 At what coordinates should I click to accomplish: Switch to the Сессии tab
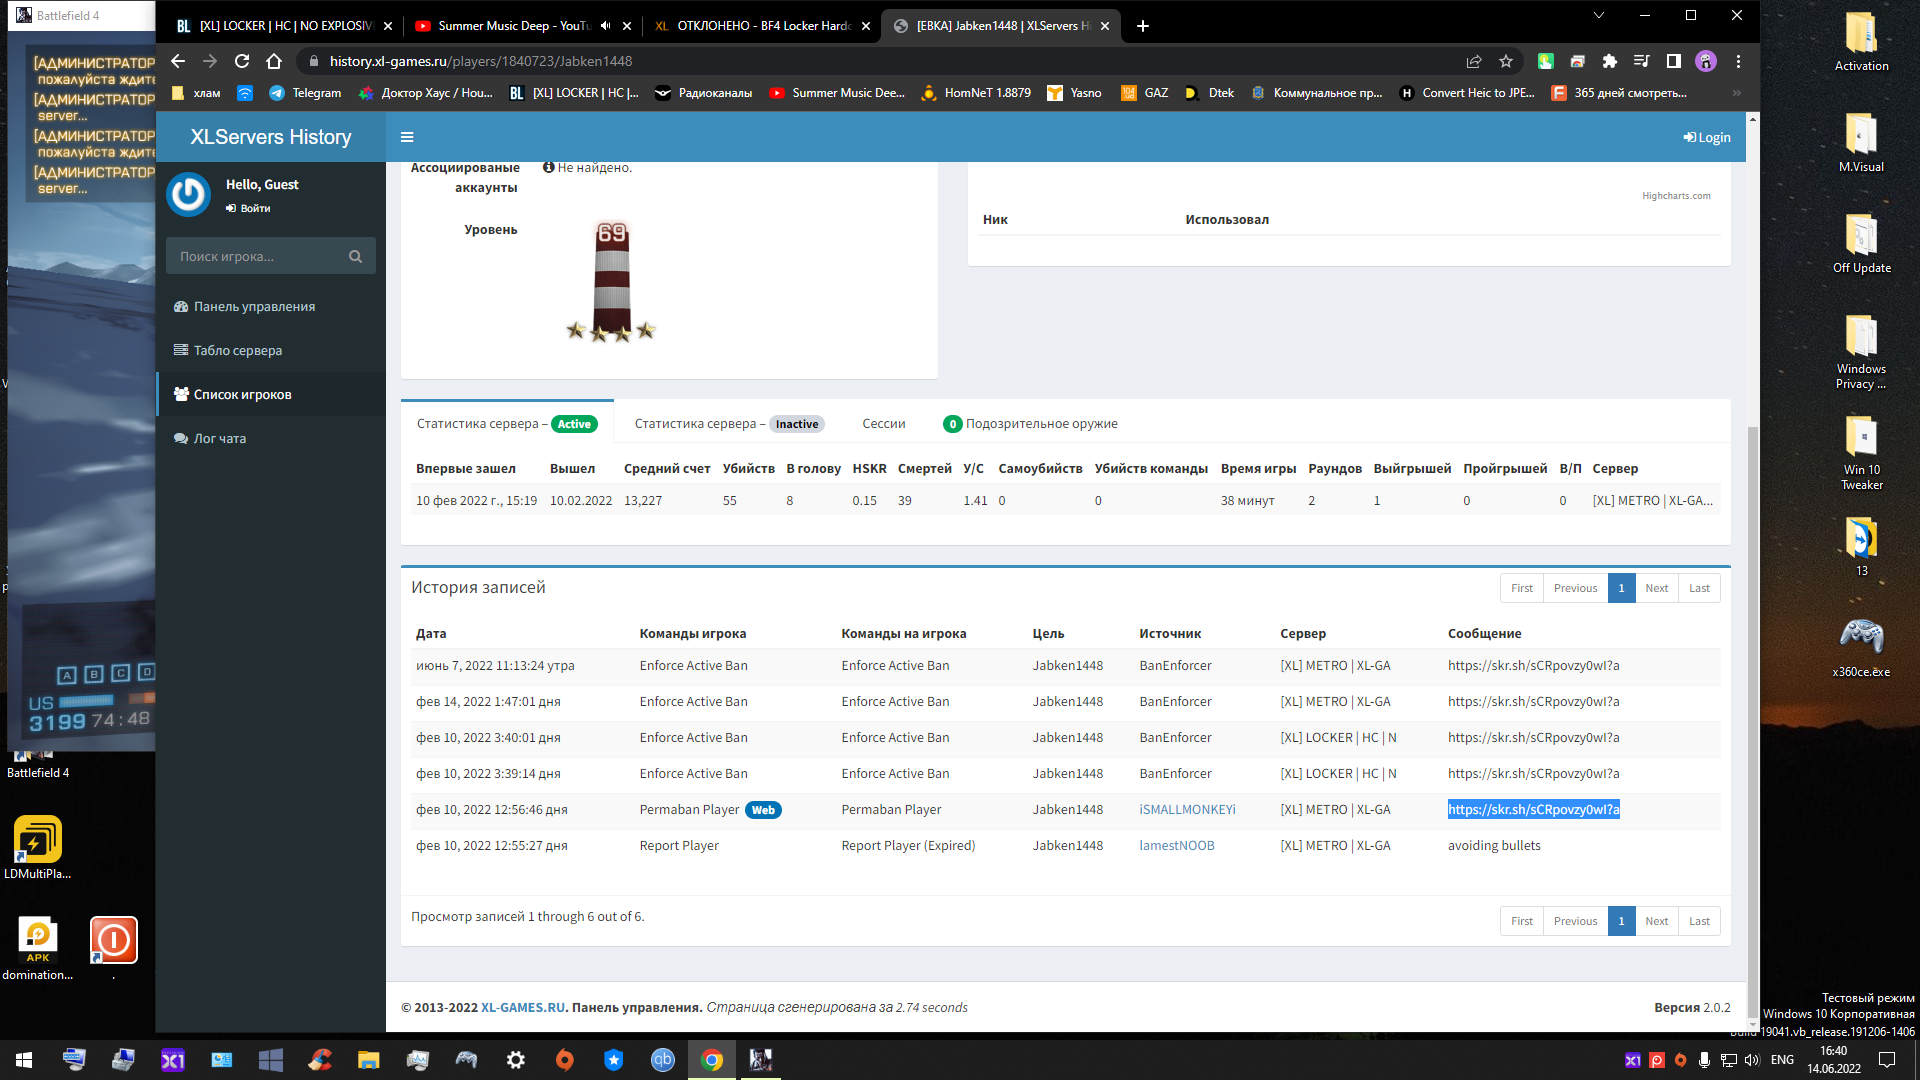coord(884,424)
